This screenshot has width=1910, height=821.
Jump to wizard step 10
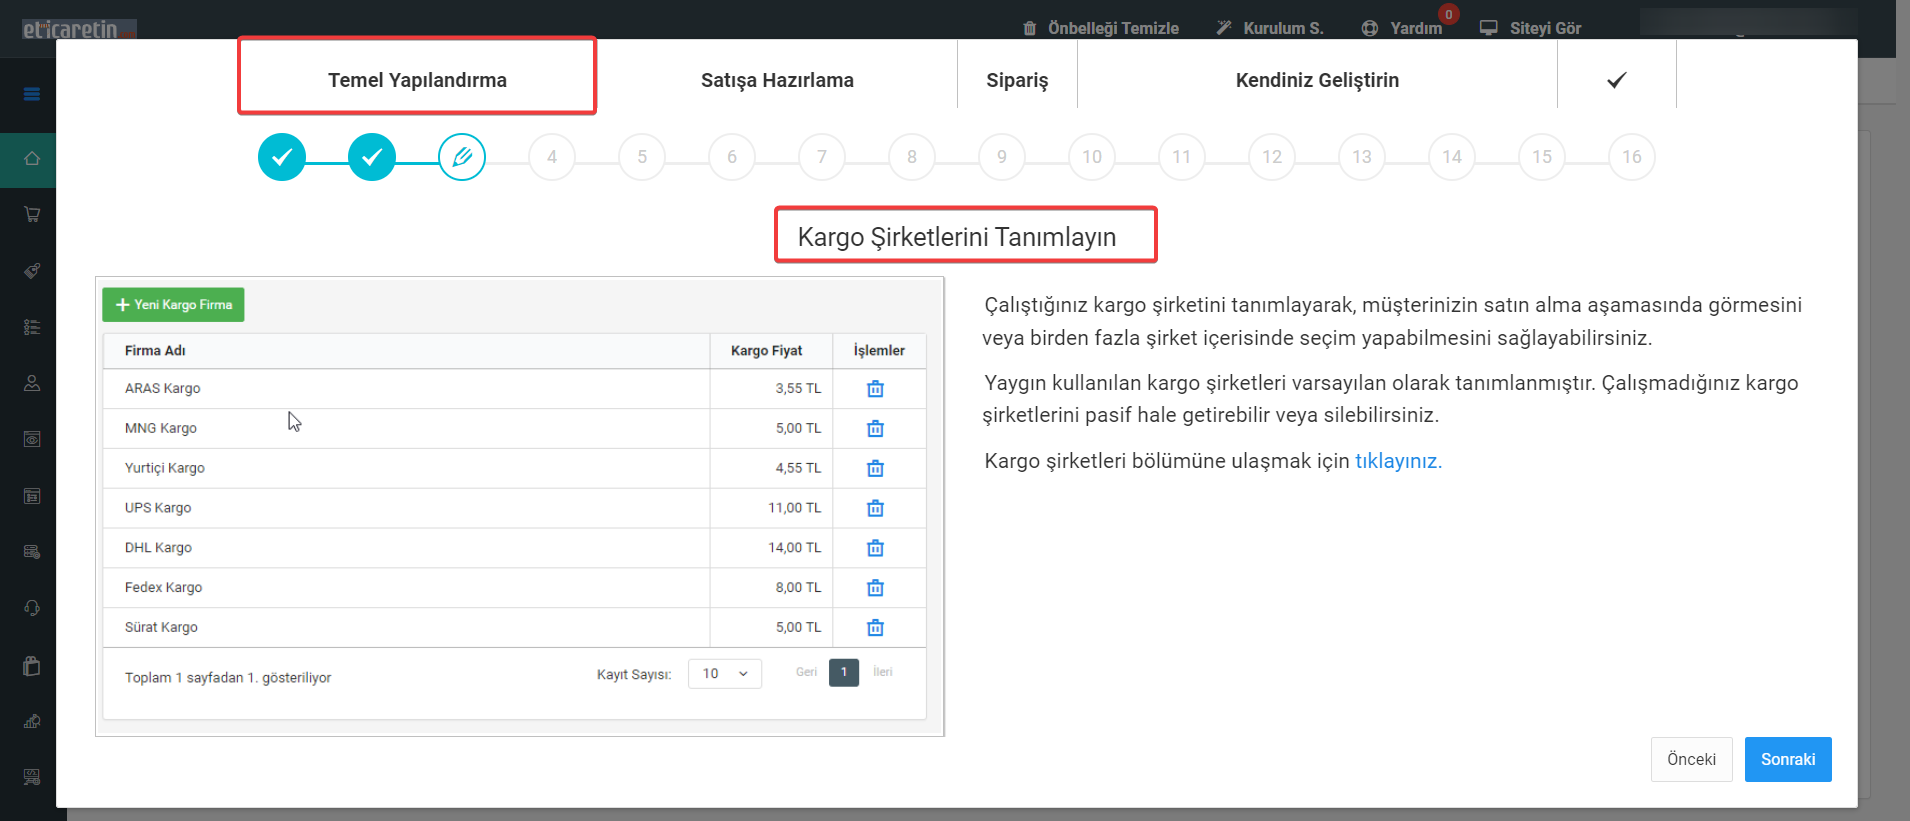pos(1092,157)
